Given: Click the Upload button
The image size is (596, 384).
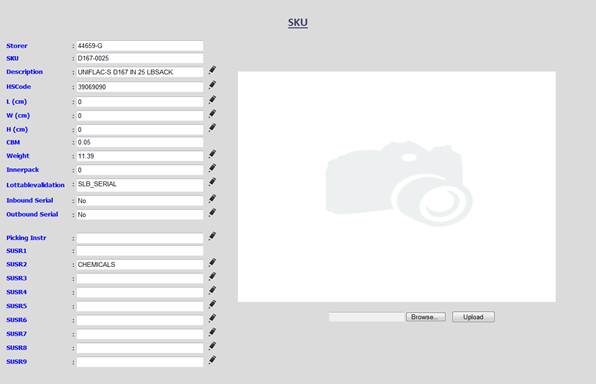Looking at the screenshot, I should [473, 317].
